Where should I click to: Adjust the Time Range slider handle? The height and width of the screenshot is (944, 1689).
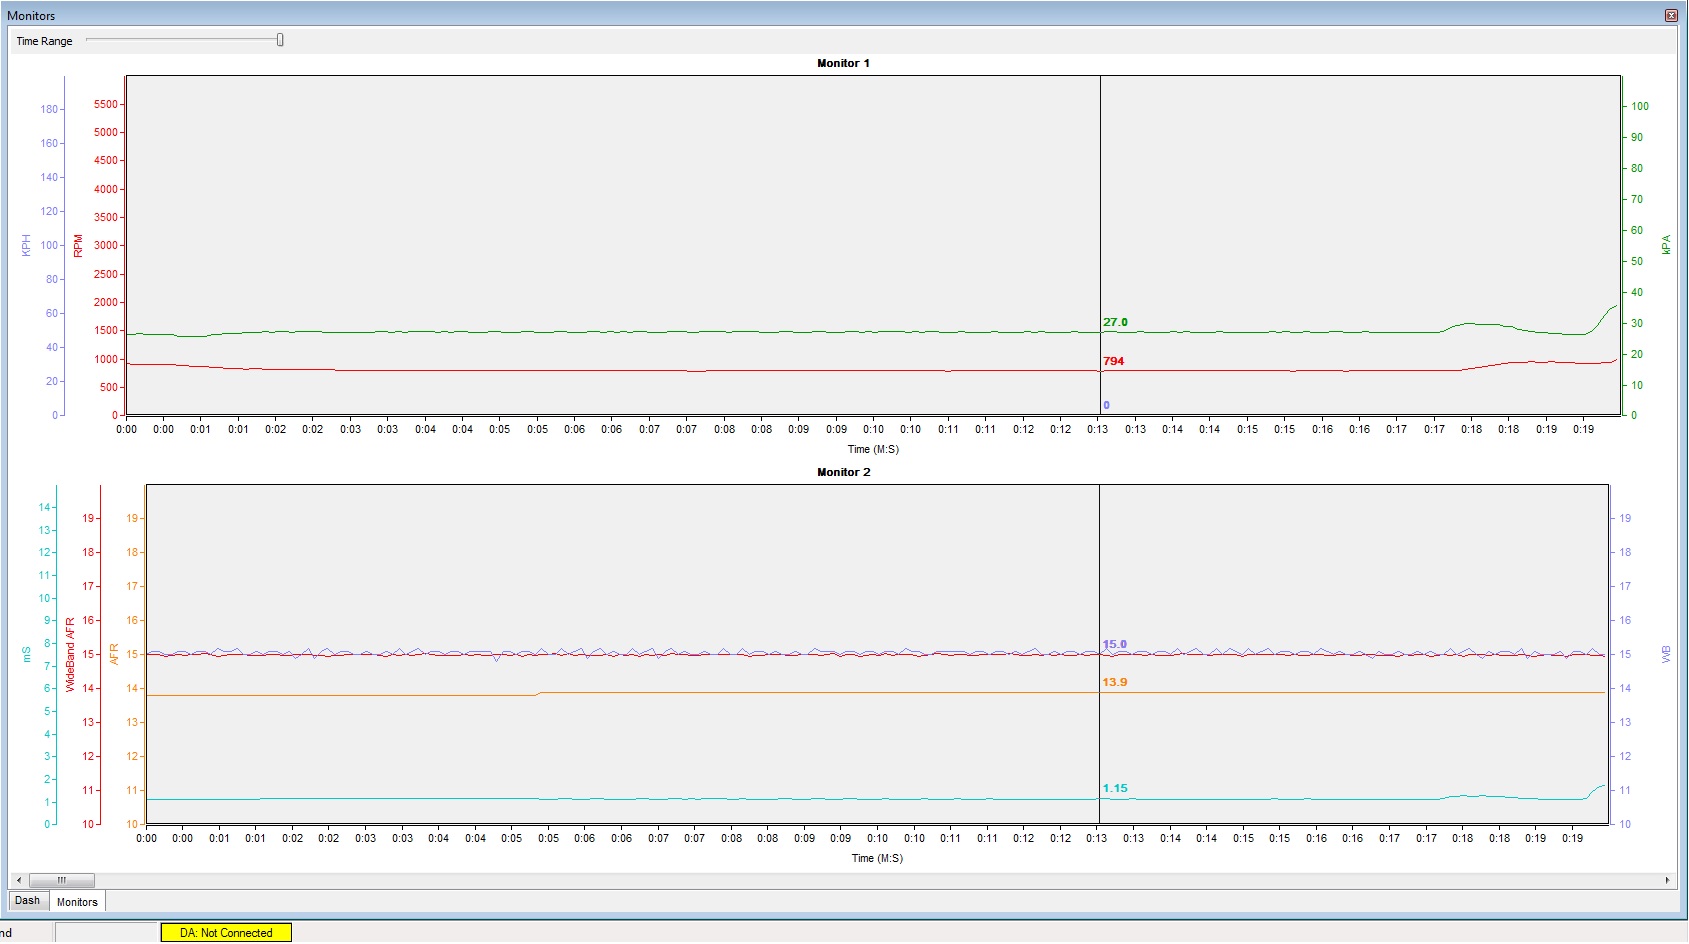coord(280,40)
